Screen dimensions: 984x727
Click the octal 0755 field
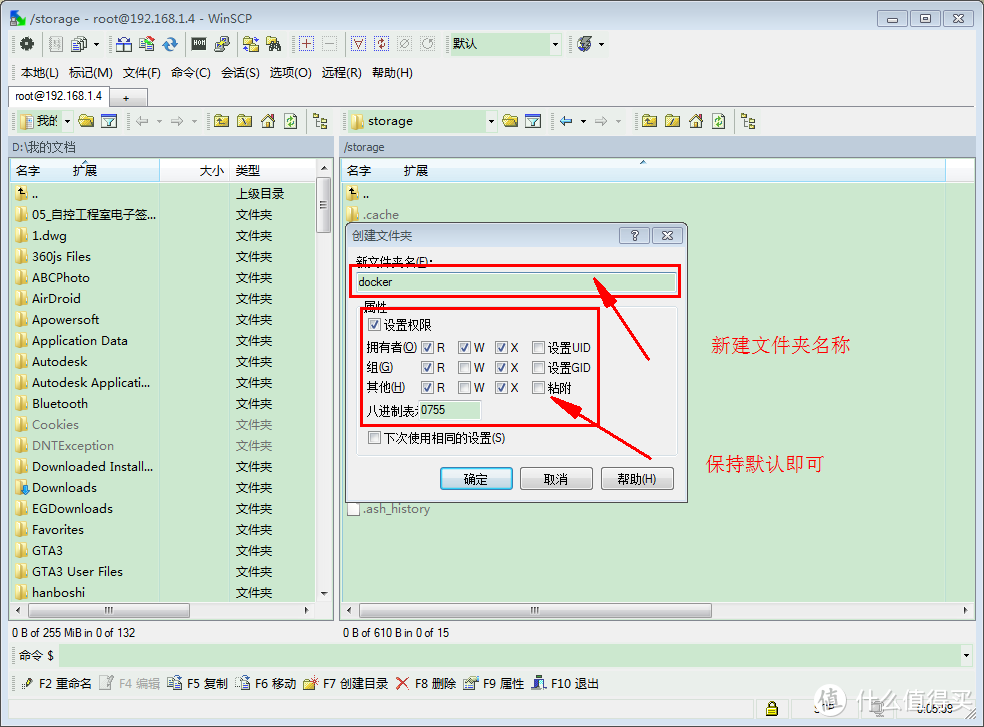coord(449,410)
